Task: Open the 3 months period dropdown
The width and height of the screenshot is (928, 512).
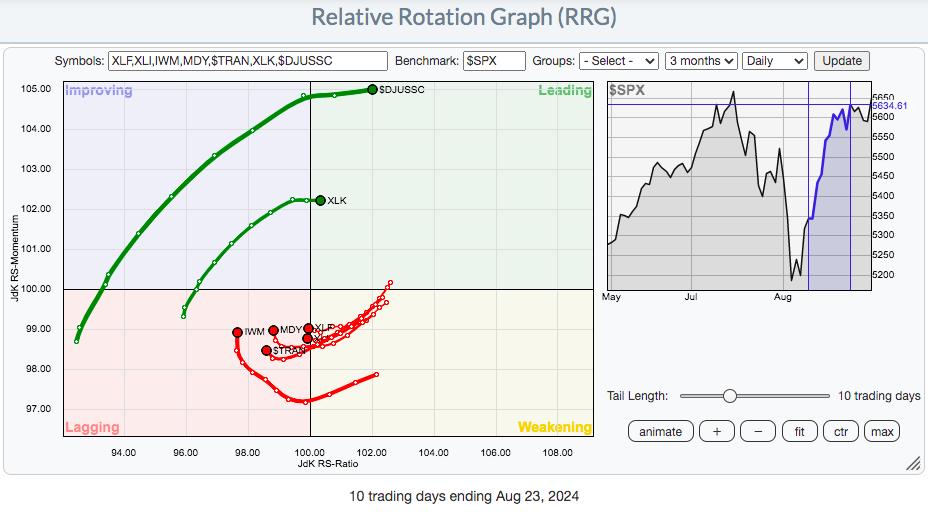Action: click(x=701, y=61)
